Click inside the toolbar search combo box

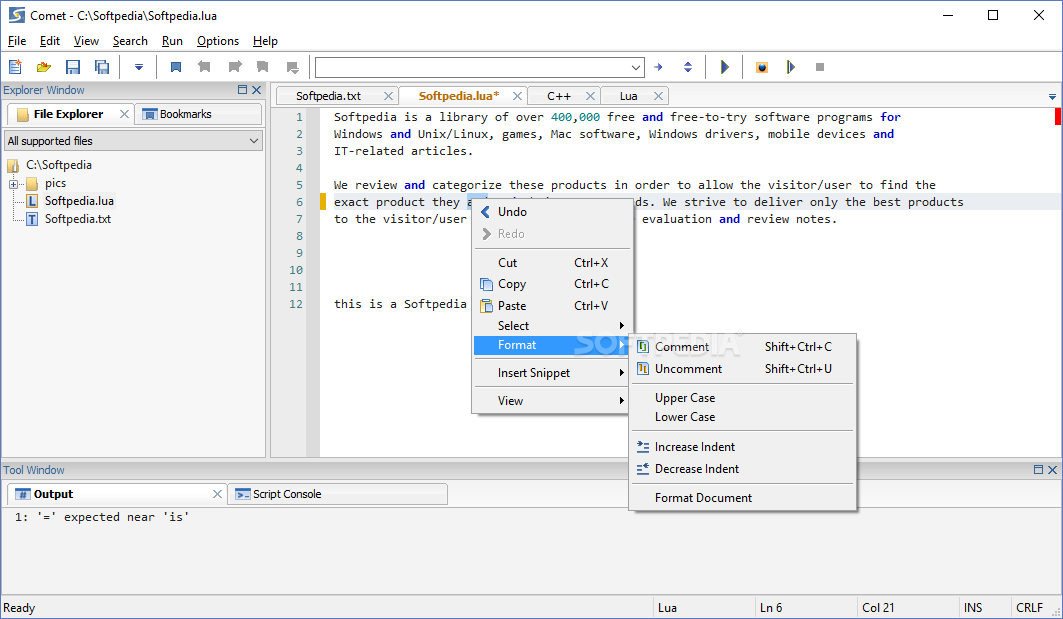[x=472, y=67]
